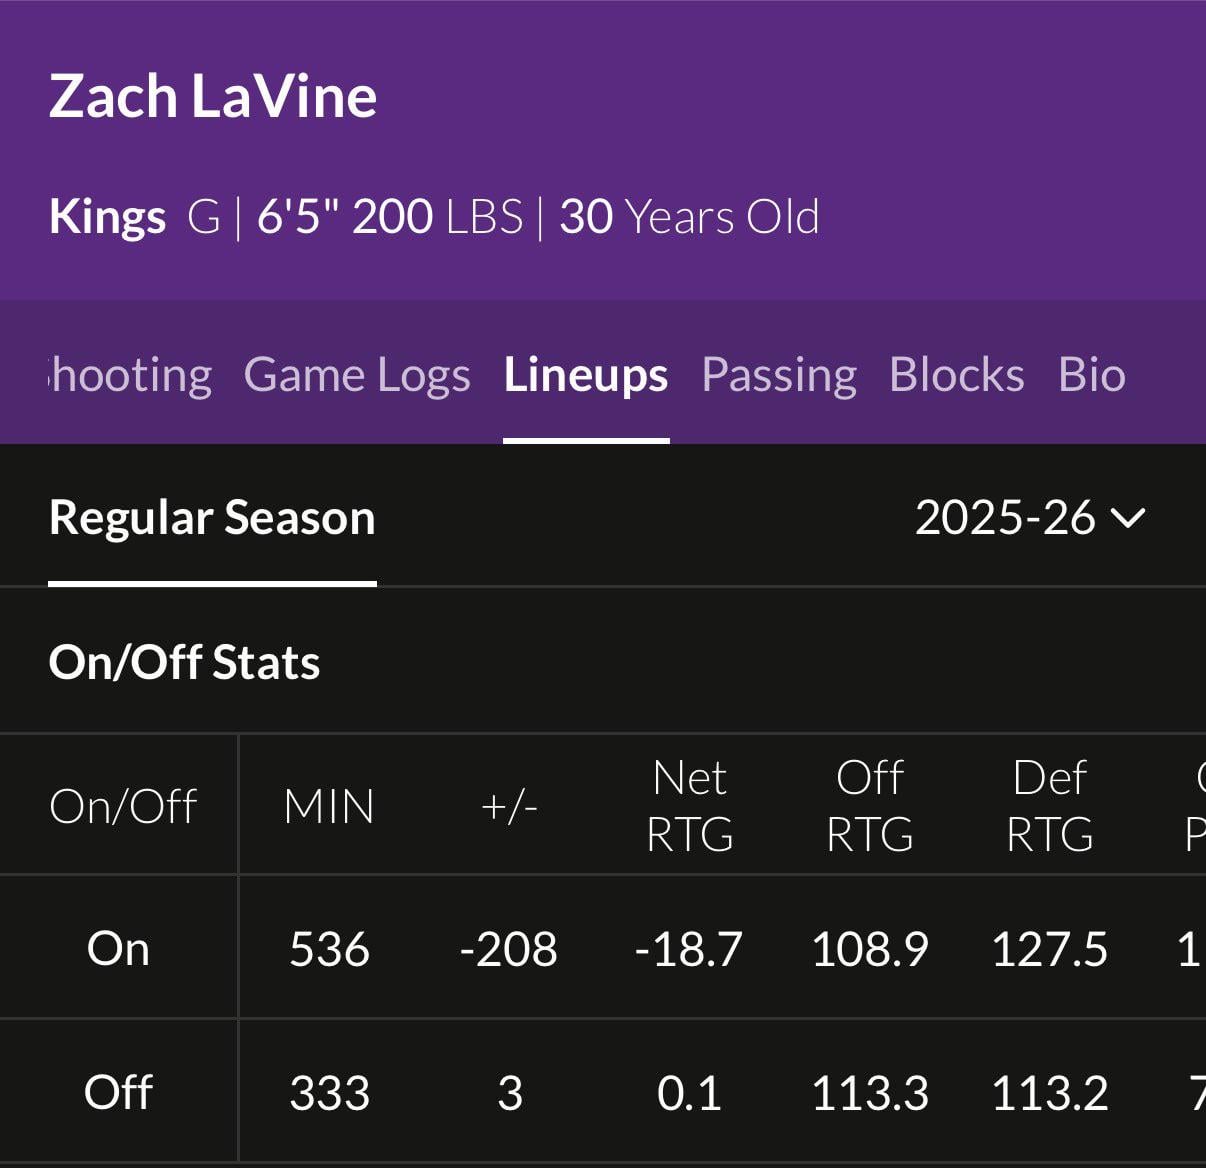Select the Regular Season tab
Image resolution: width=1206 pixels, height=1168 pixels.
pyautogui.click(x=212, y=518)
